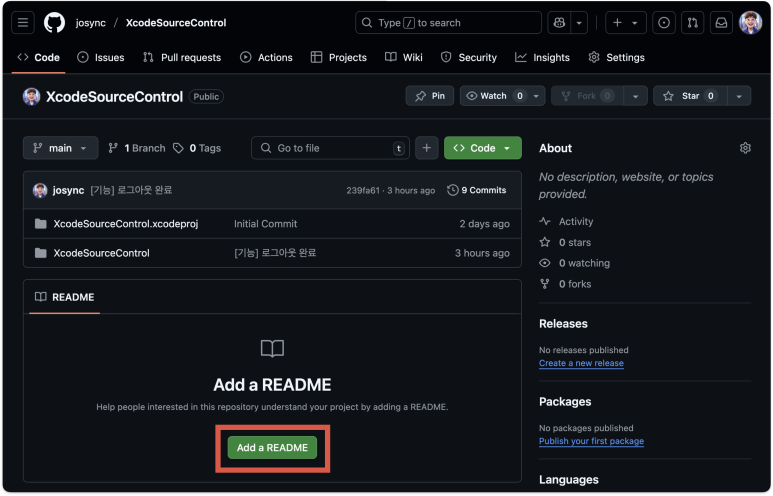
Task: Open the repository Settings tab
Action: coord(616,57)
